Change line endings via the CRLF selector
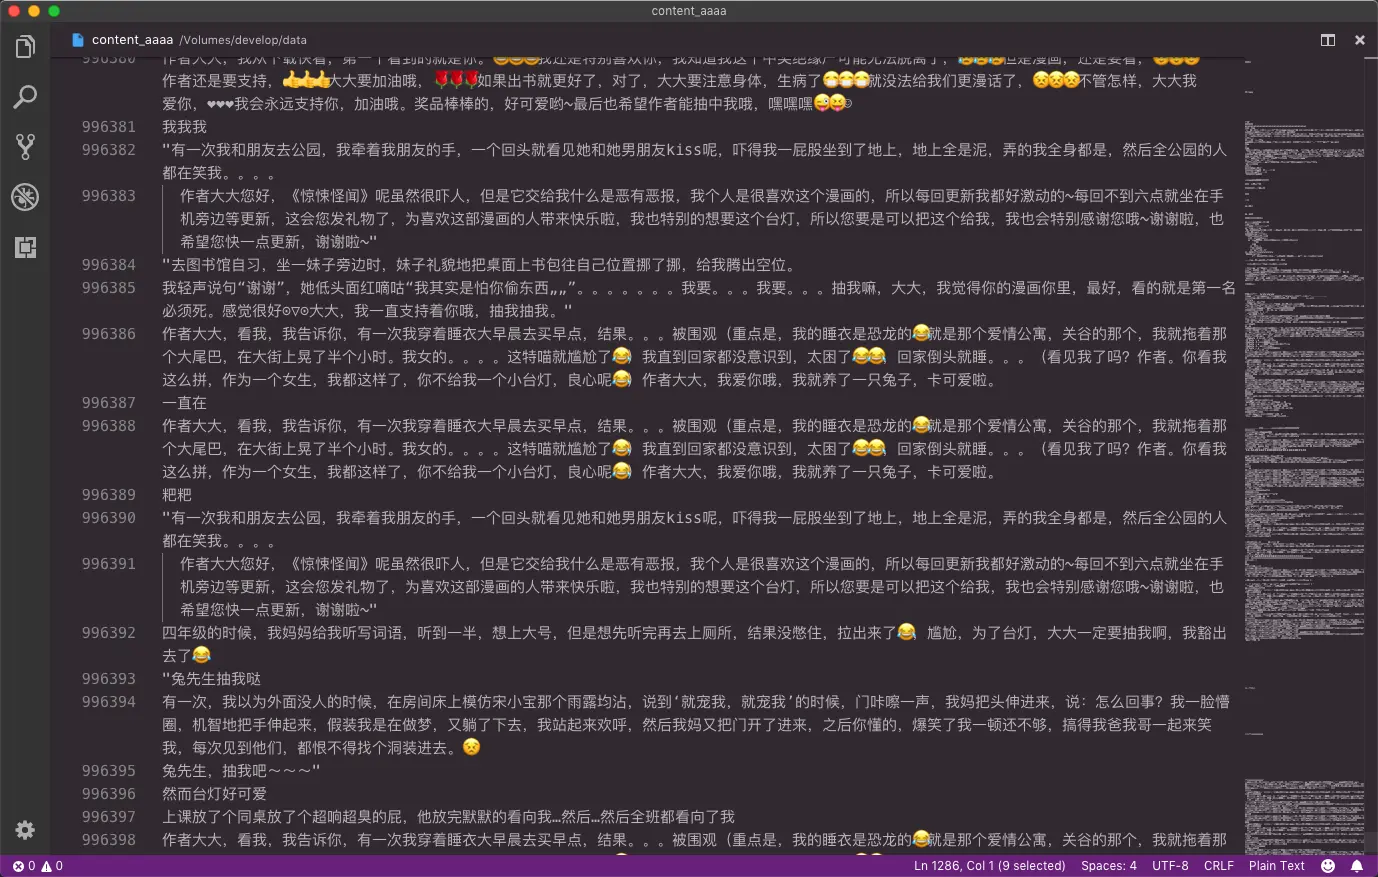This screenshot has width=1378, height=877. (x=1219, y=866)
